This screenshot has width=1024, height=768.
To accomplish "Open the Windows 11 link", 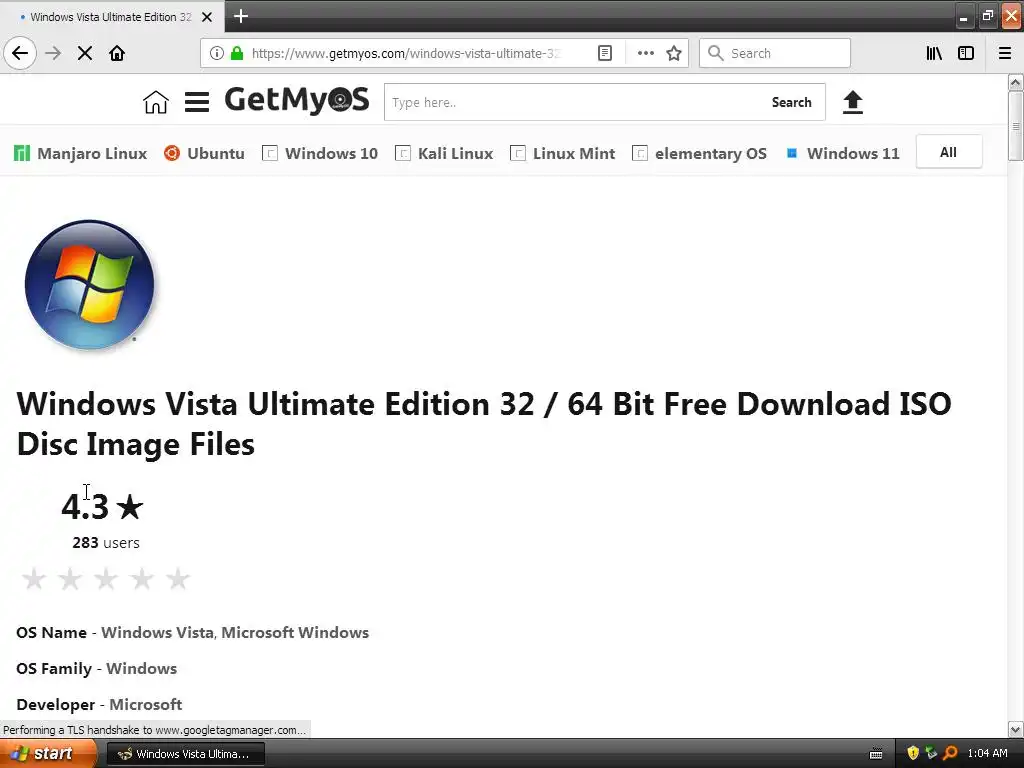I will click(842, 153).
